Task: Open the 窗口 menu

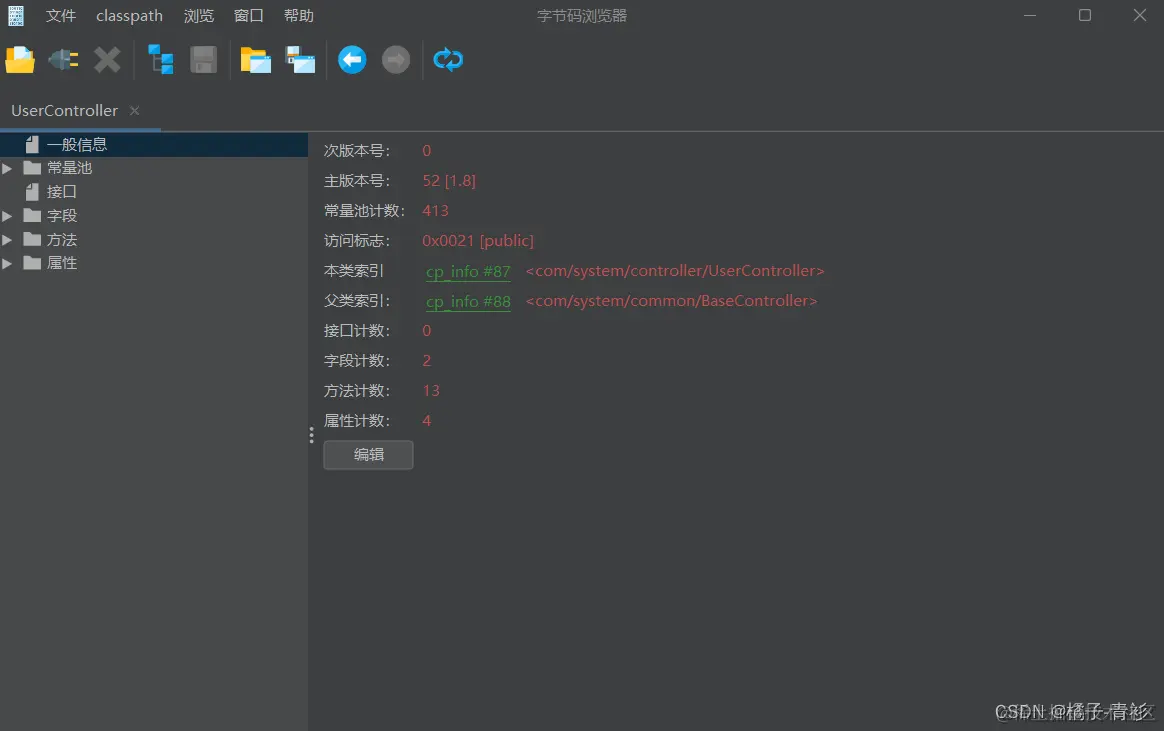Action: 249,16
